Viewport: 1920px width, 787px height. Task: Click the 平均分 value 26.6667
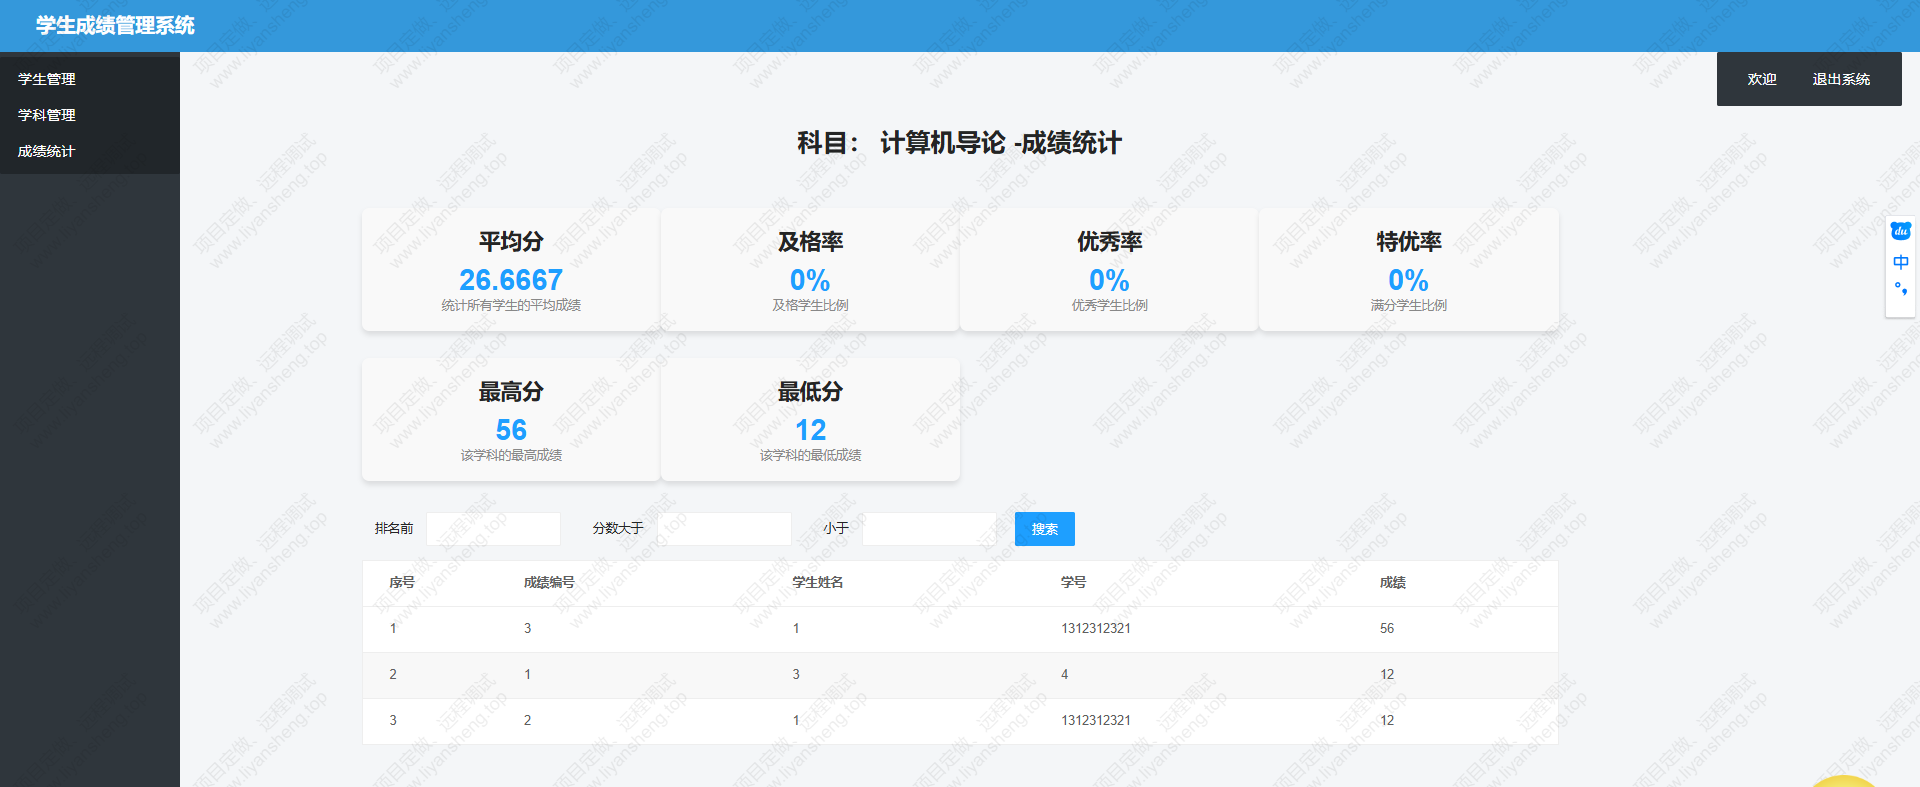511,280
